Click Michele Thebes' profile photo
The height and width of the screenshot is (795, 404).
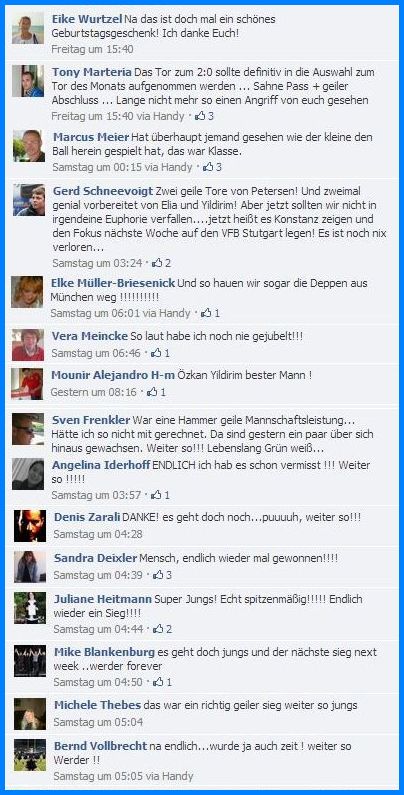tap(30, 714)
